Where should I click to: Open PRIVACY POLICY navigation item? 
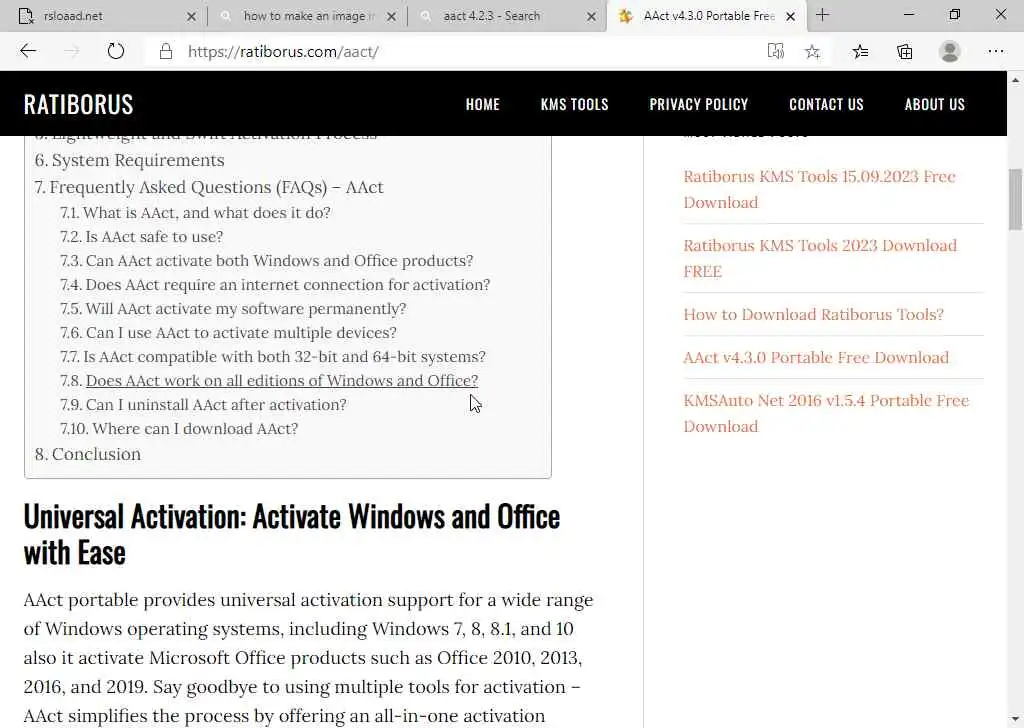tap(699, 104)
